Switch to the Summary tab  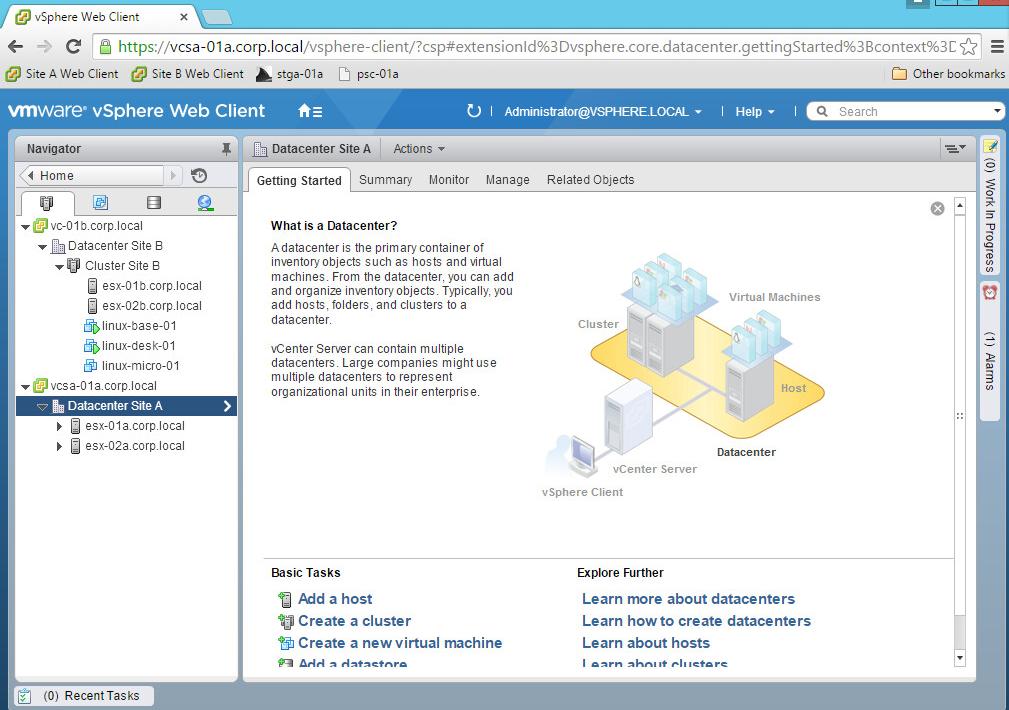coord(385,180)
